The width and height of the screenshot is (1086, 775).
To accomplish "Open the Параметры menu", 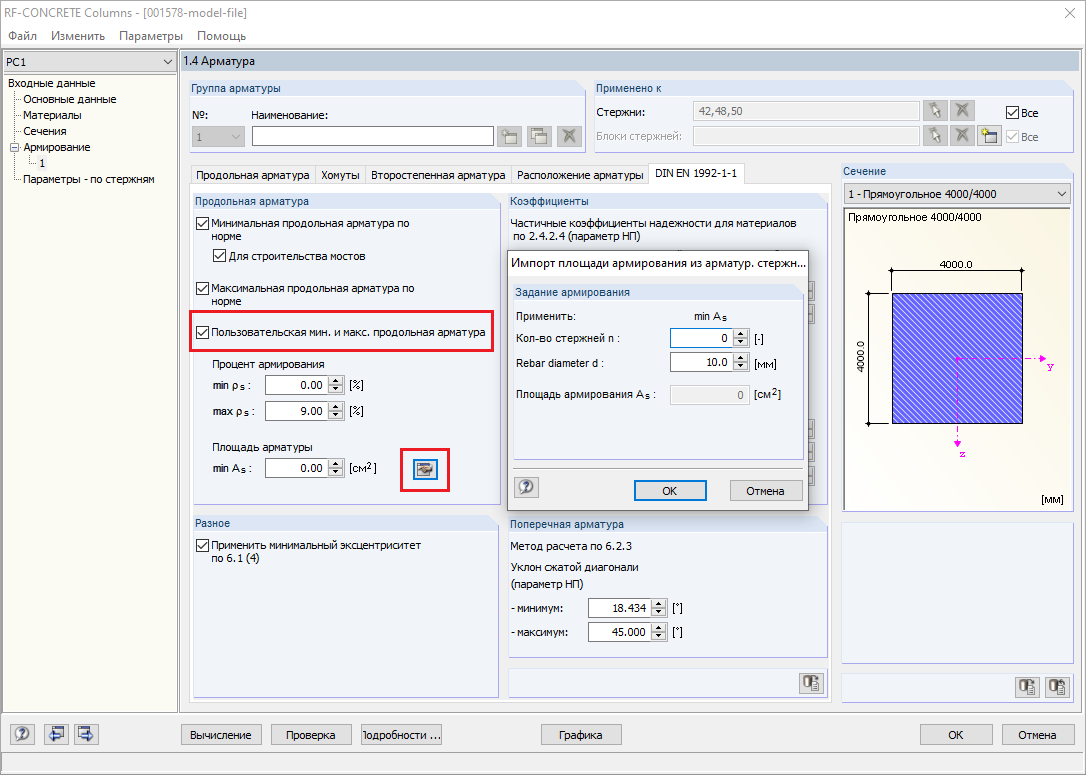I will [151, 36].
